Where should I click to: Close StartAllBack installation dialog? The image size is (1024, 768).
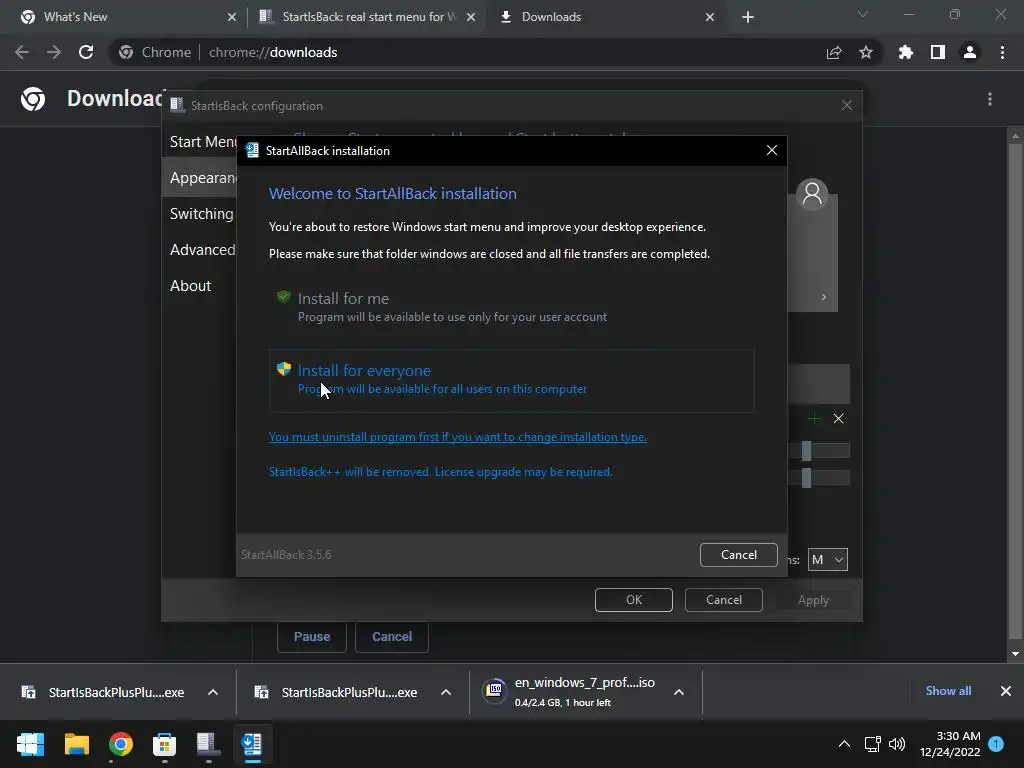[x=771, y=150]
